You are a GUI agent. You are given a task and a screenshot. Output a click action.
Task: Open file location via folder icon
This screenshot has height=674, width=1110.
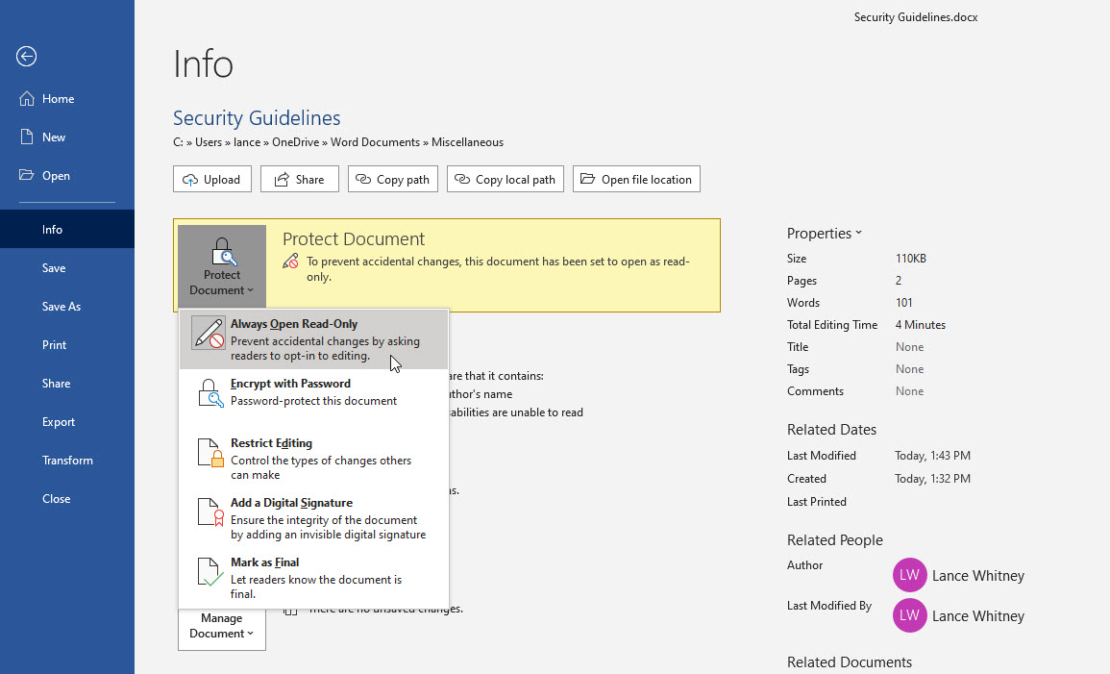pyautogui.click(x=583, y=179)
